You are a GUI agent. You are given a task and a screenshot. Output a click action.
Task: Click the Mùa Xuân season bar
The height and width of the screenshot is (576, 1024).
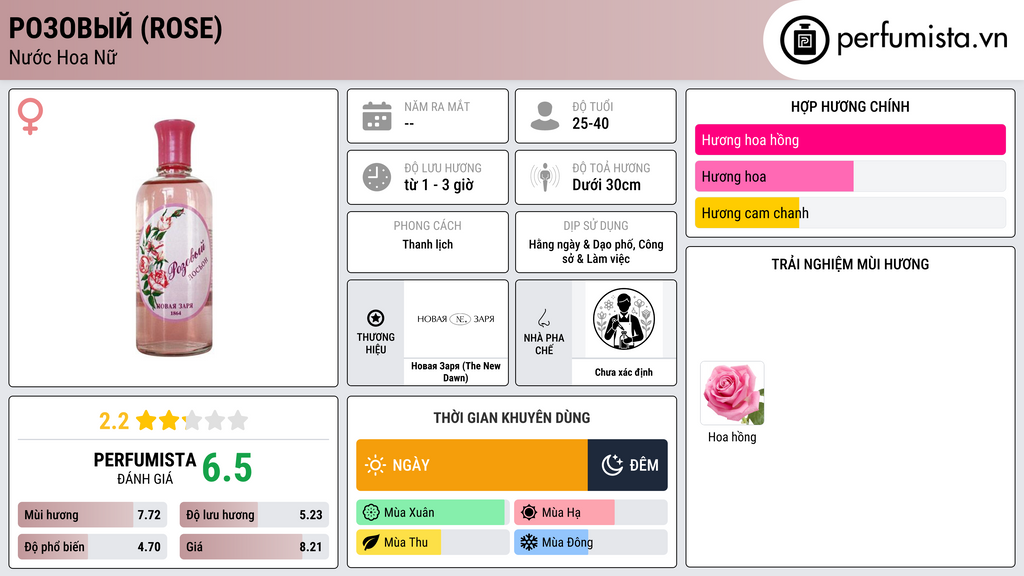tap(433, 513)
